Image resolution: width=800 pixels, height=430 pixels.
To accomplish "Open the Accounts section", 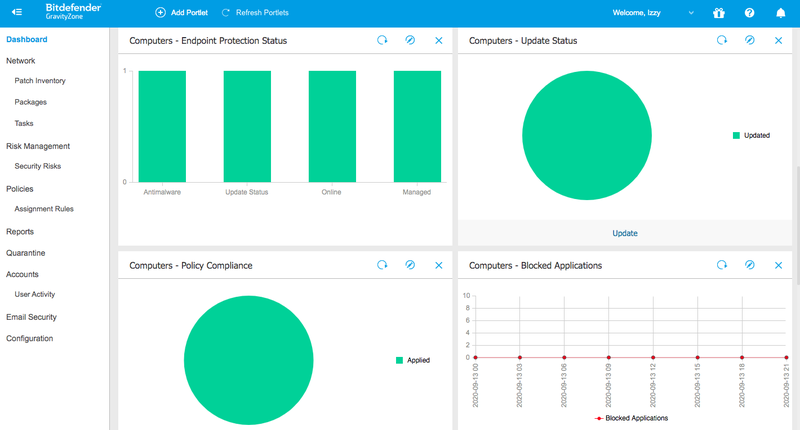I will tap(22, 274).
